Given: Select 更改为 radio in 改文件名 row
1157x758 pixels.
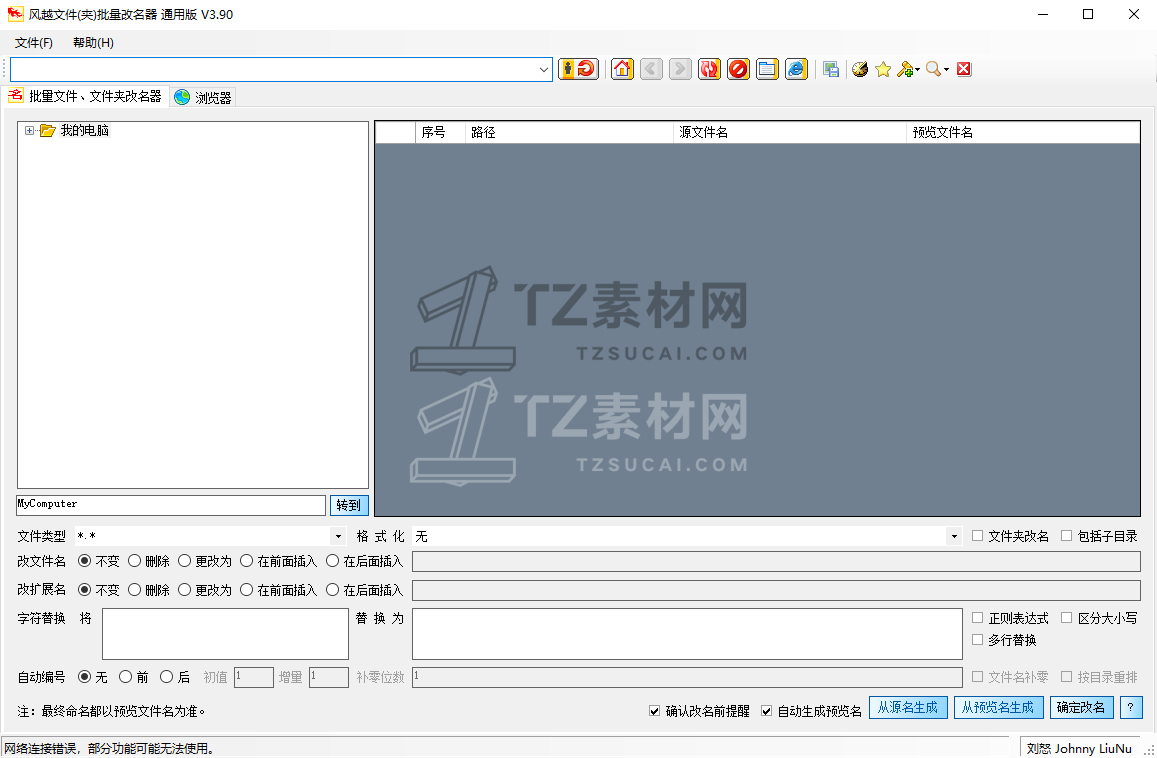Looking at the screenshot, I should pyautogui.click(x=184, y=561).
